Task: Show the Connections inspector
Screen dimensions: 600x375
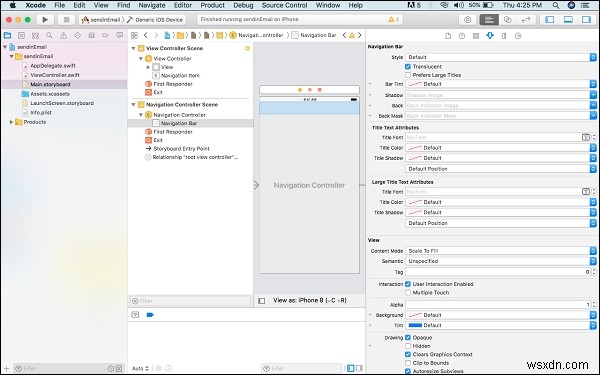Action: [x=518, y=36]
